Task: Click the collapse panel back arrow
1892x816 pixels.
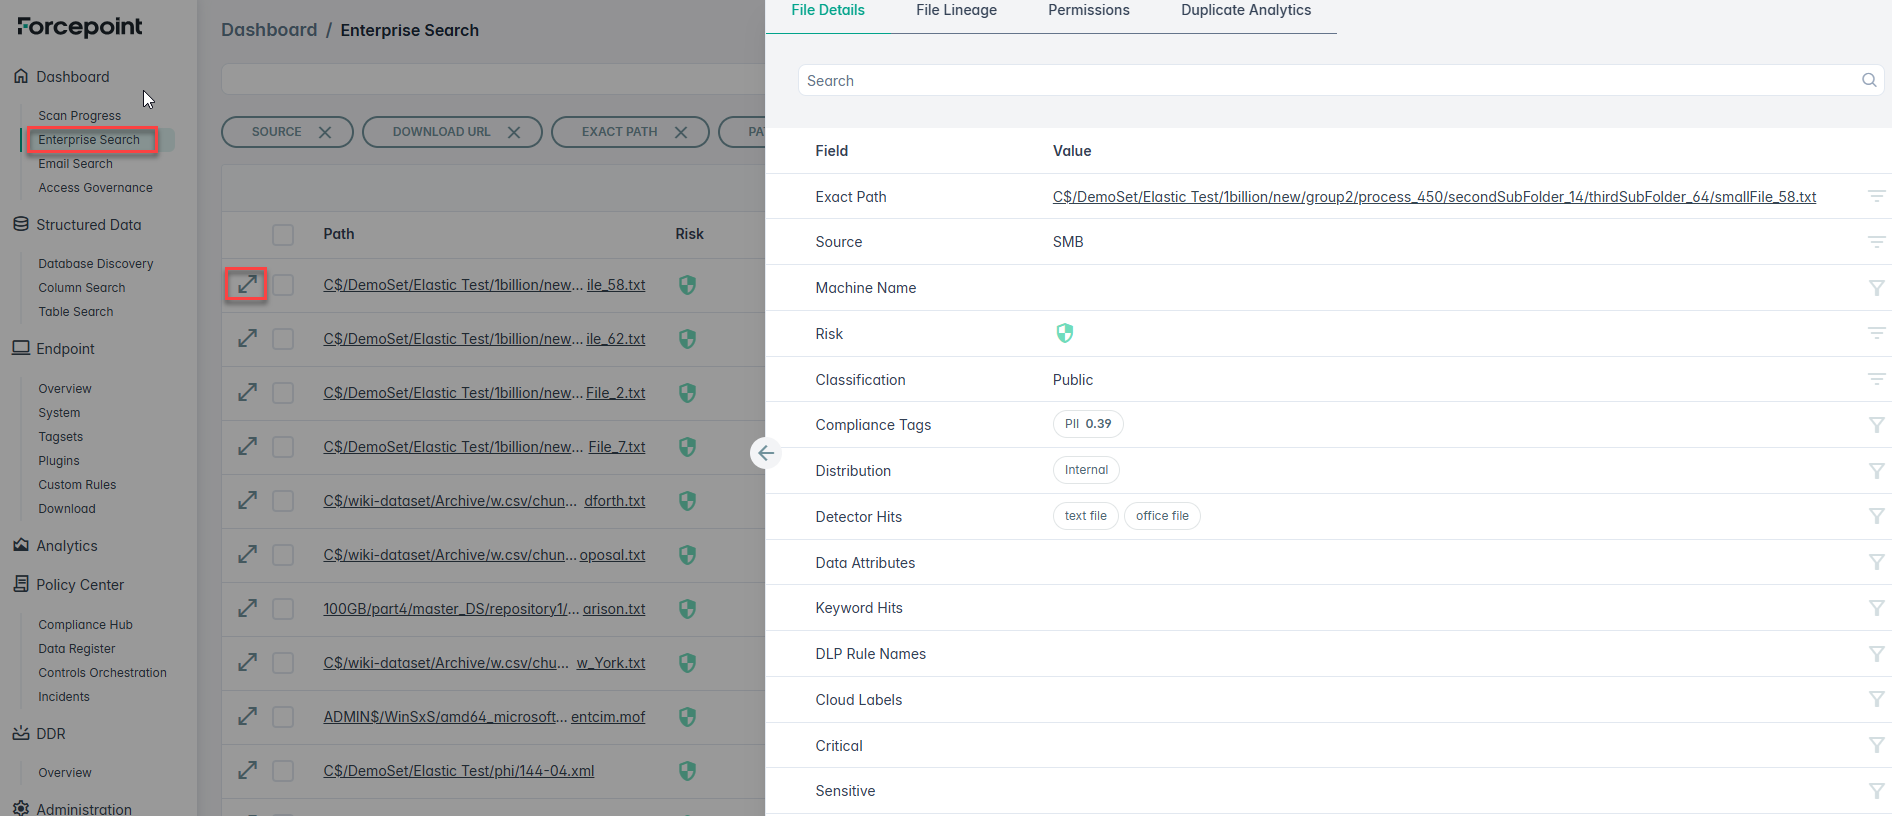Action: [x=766, y=453]
